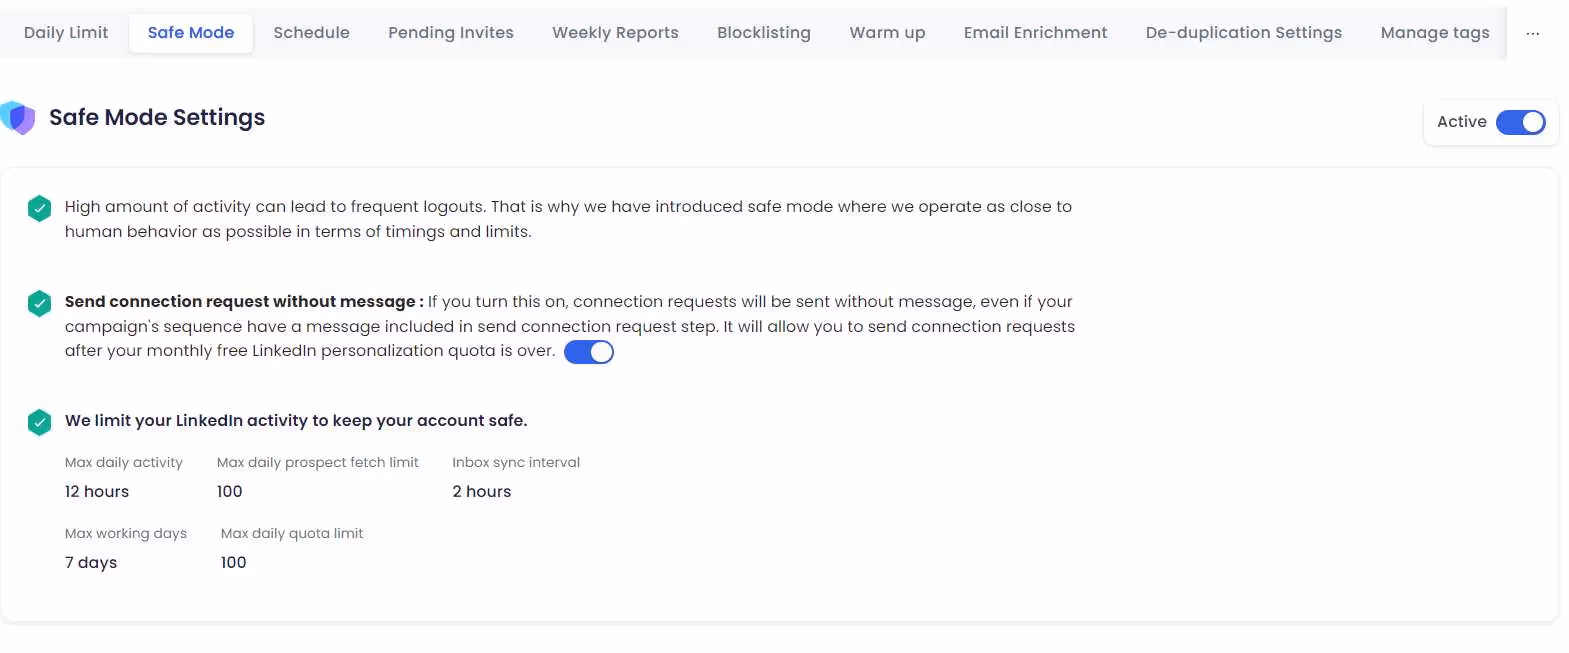Toggle send connection request without message switch

589,352
